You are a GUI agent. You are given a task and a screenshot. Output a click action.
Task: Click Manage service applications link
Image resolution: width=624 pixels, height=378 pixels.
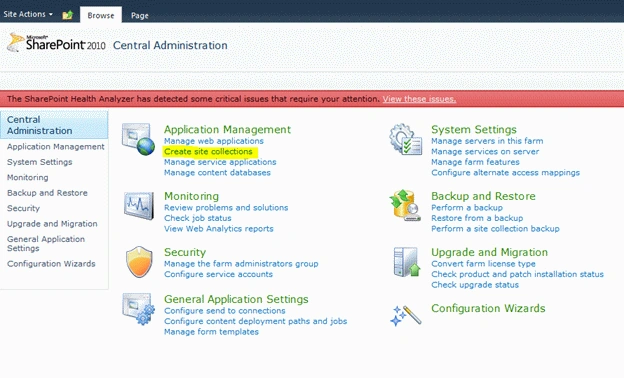(220, 162)
